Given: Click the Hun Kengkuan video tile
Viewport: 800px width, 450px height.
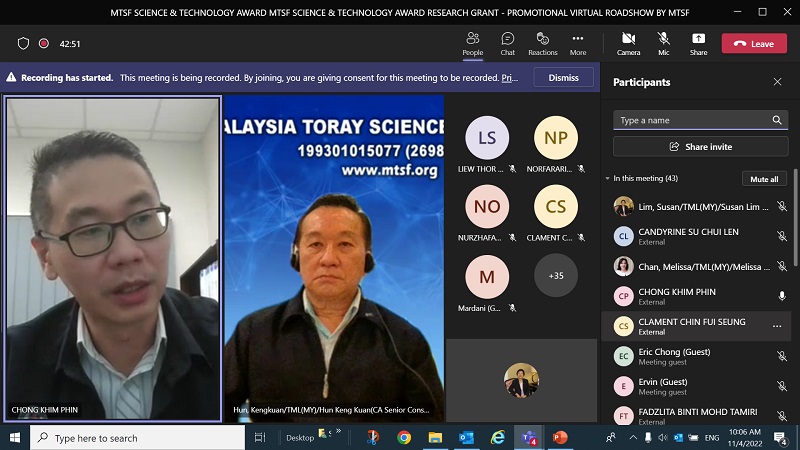Looking at the screenshot, I should (x=334, y=259).
